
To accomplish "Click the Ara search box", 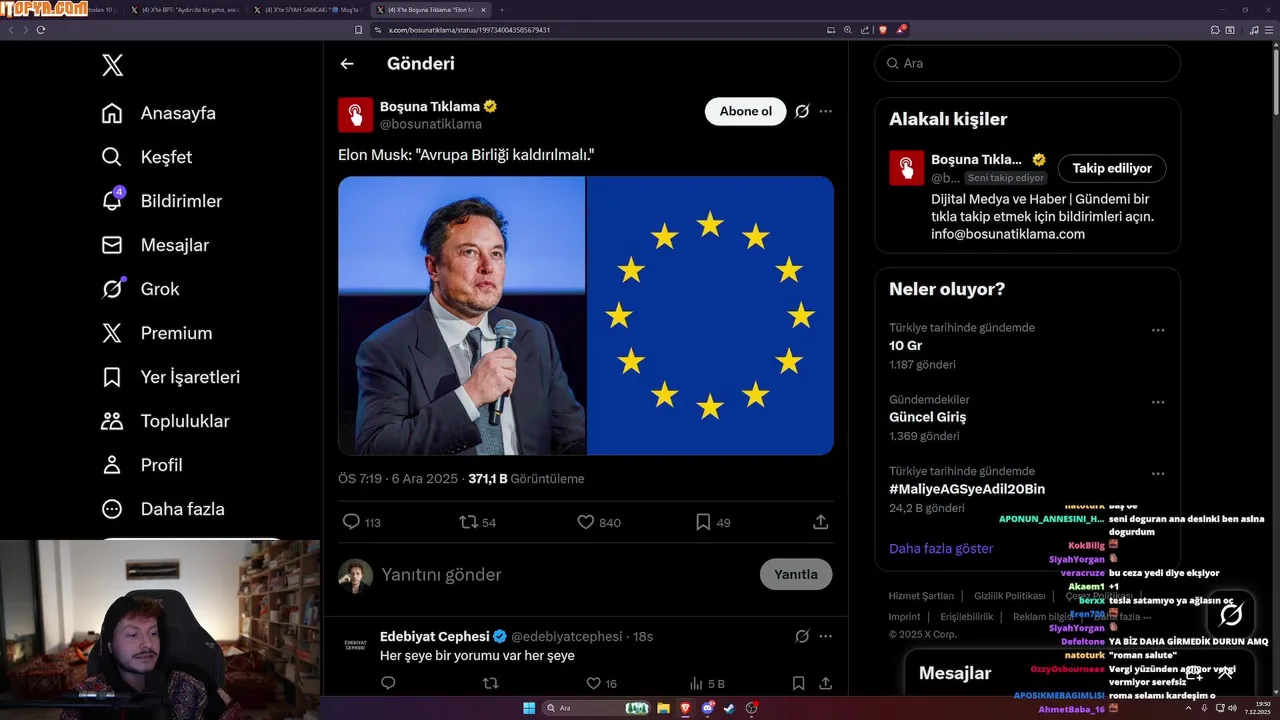I will pyautogui.click(x=1027, y=63).
